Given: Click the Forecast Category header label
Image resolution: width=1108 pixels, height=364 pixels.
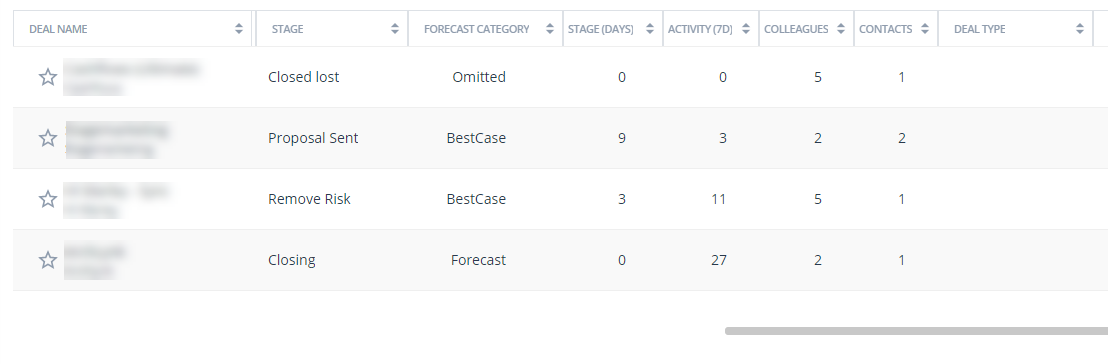Looking at the screenshot, I should coord(476,29).
